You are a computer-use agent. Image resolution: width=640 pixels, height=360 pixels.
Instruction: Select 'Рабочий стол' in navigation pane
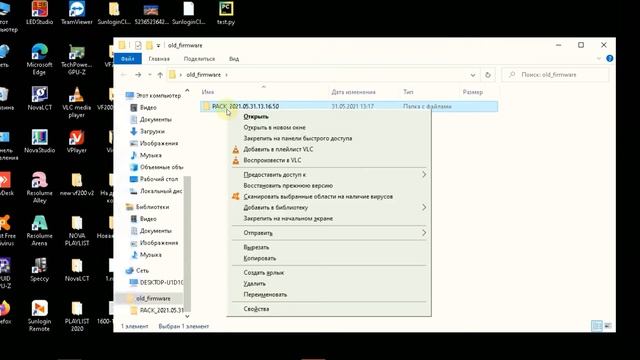(x=159, y=179)
